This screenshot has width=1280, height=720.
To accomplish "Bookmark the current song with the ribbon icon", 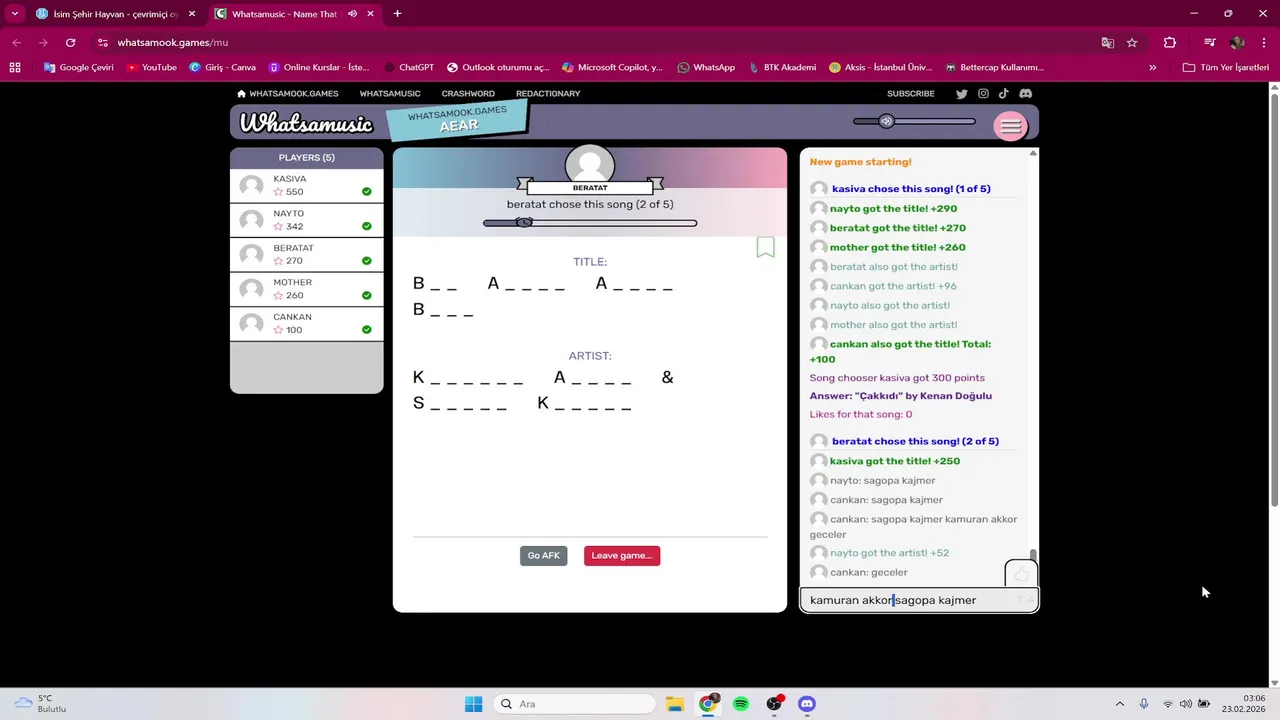I will click(765, 247).
